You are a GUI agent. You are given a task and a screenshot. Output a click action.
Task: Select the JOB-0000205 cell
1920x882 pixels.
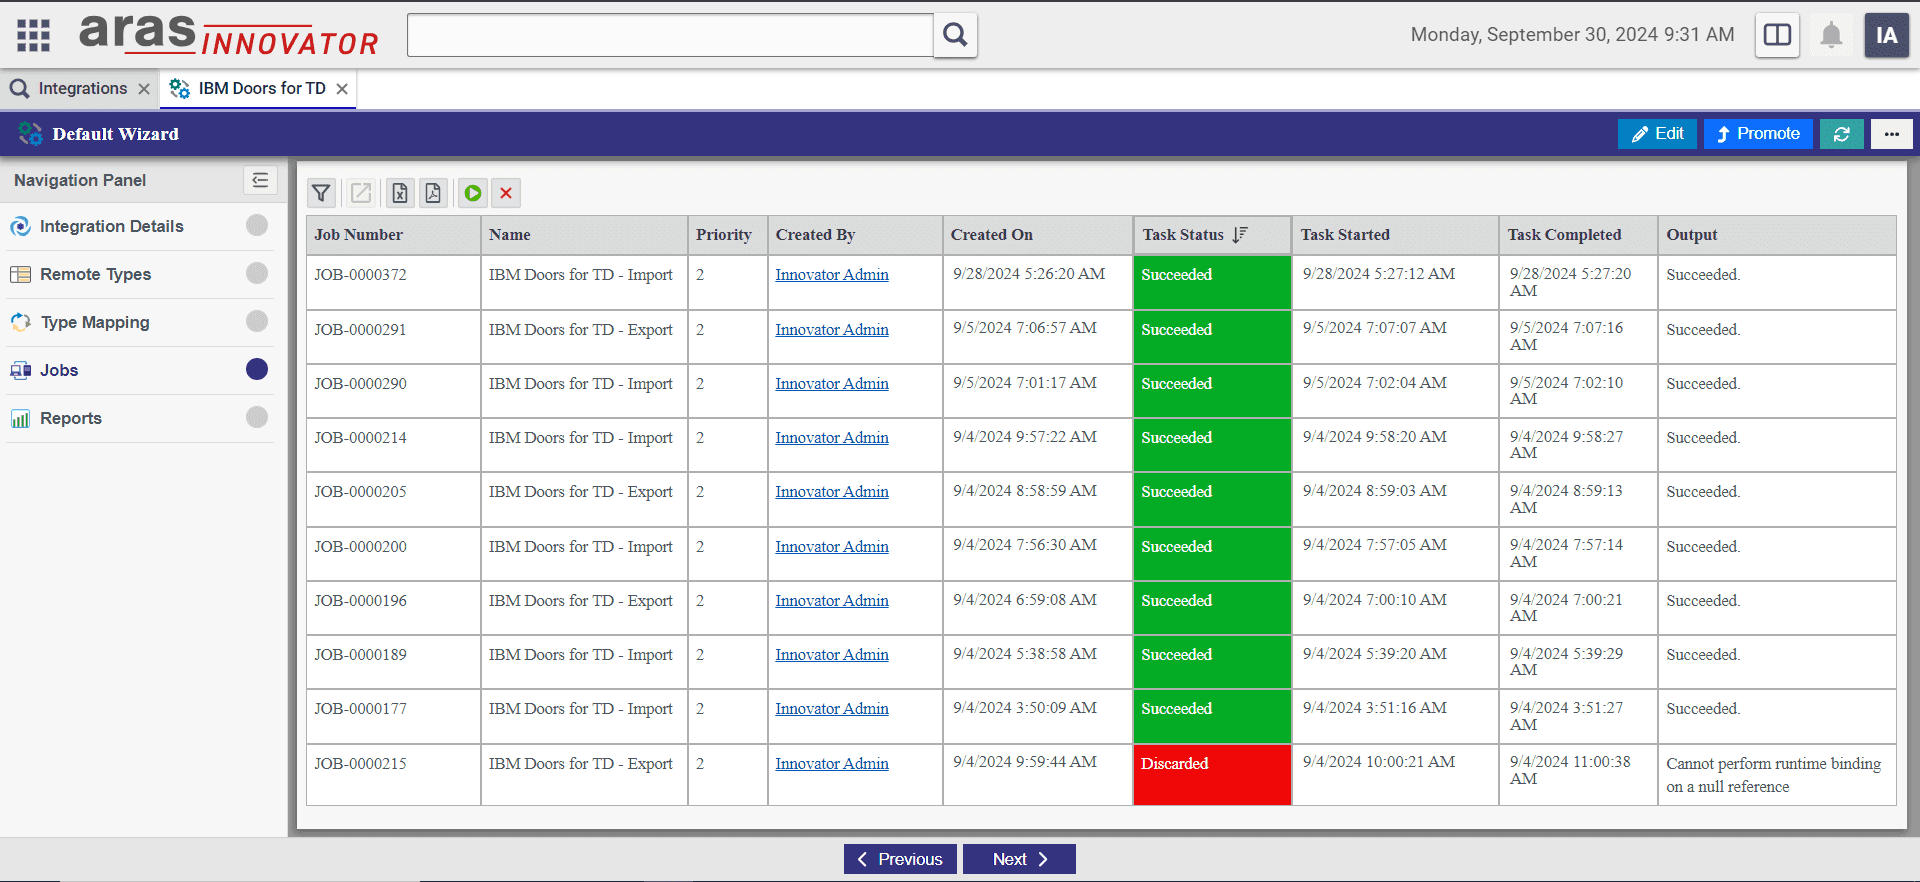click(x=393, y=499)
